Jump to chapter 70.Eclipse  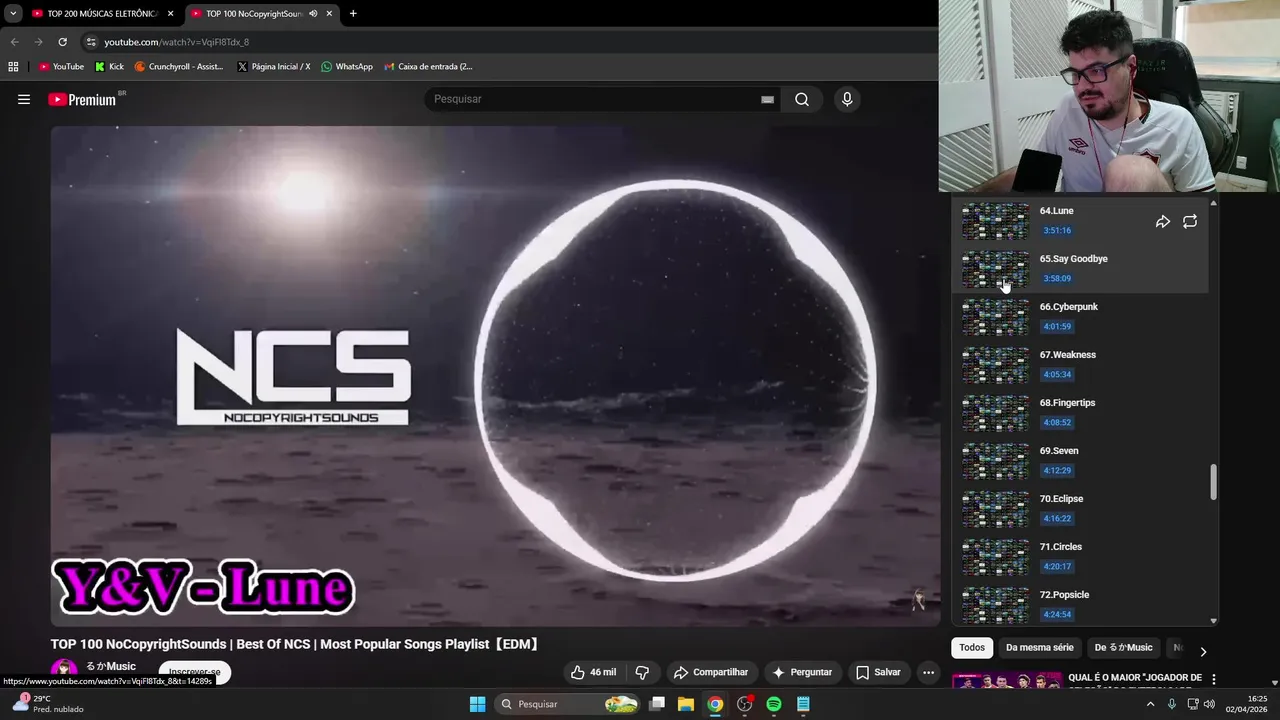pos(1061,499)
